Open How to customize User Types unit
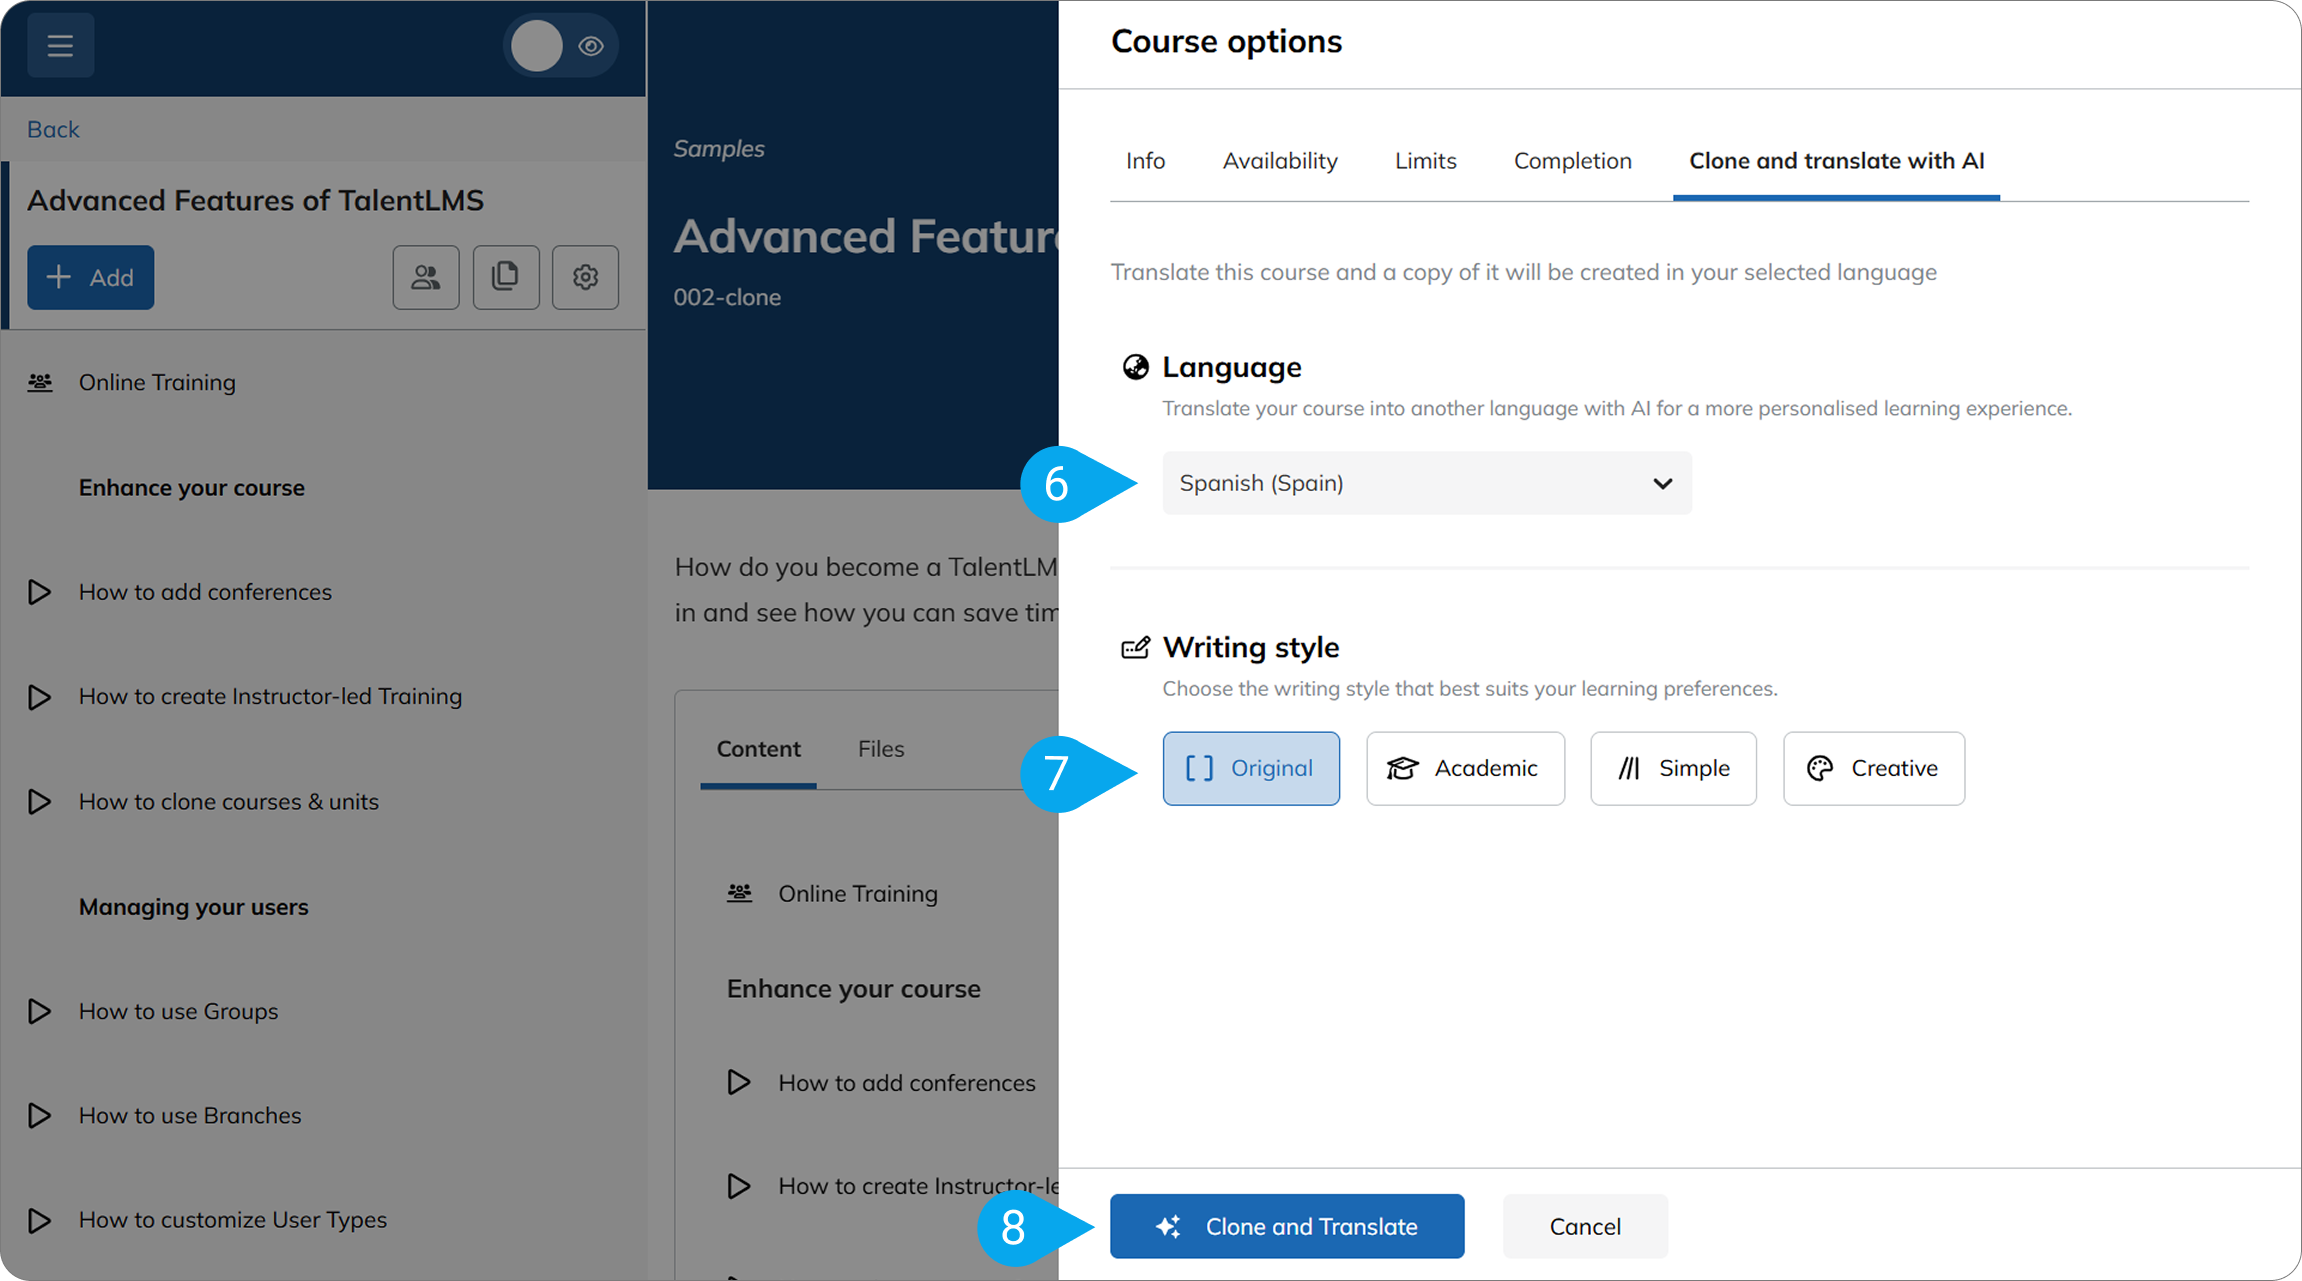Viewport: 2302px width, 1281px height. pos(233,1220)
